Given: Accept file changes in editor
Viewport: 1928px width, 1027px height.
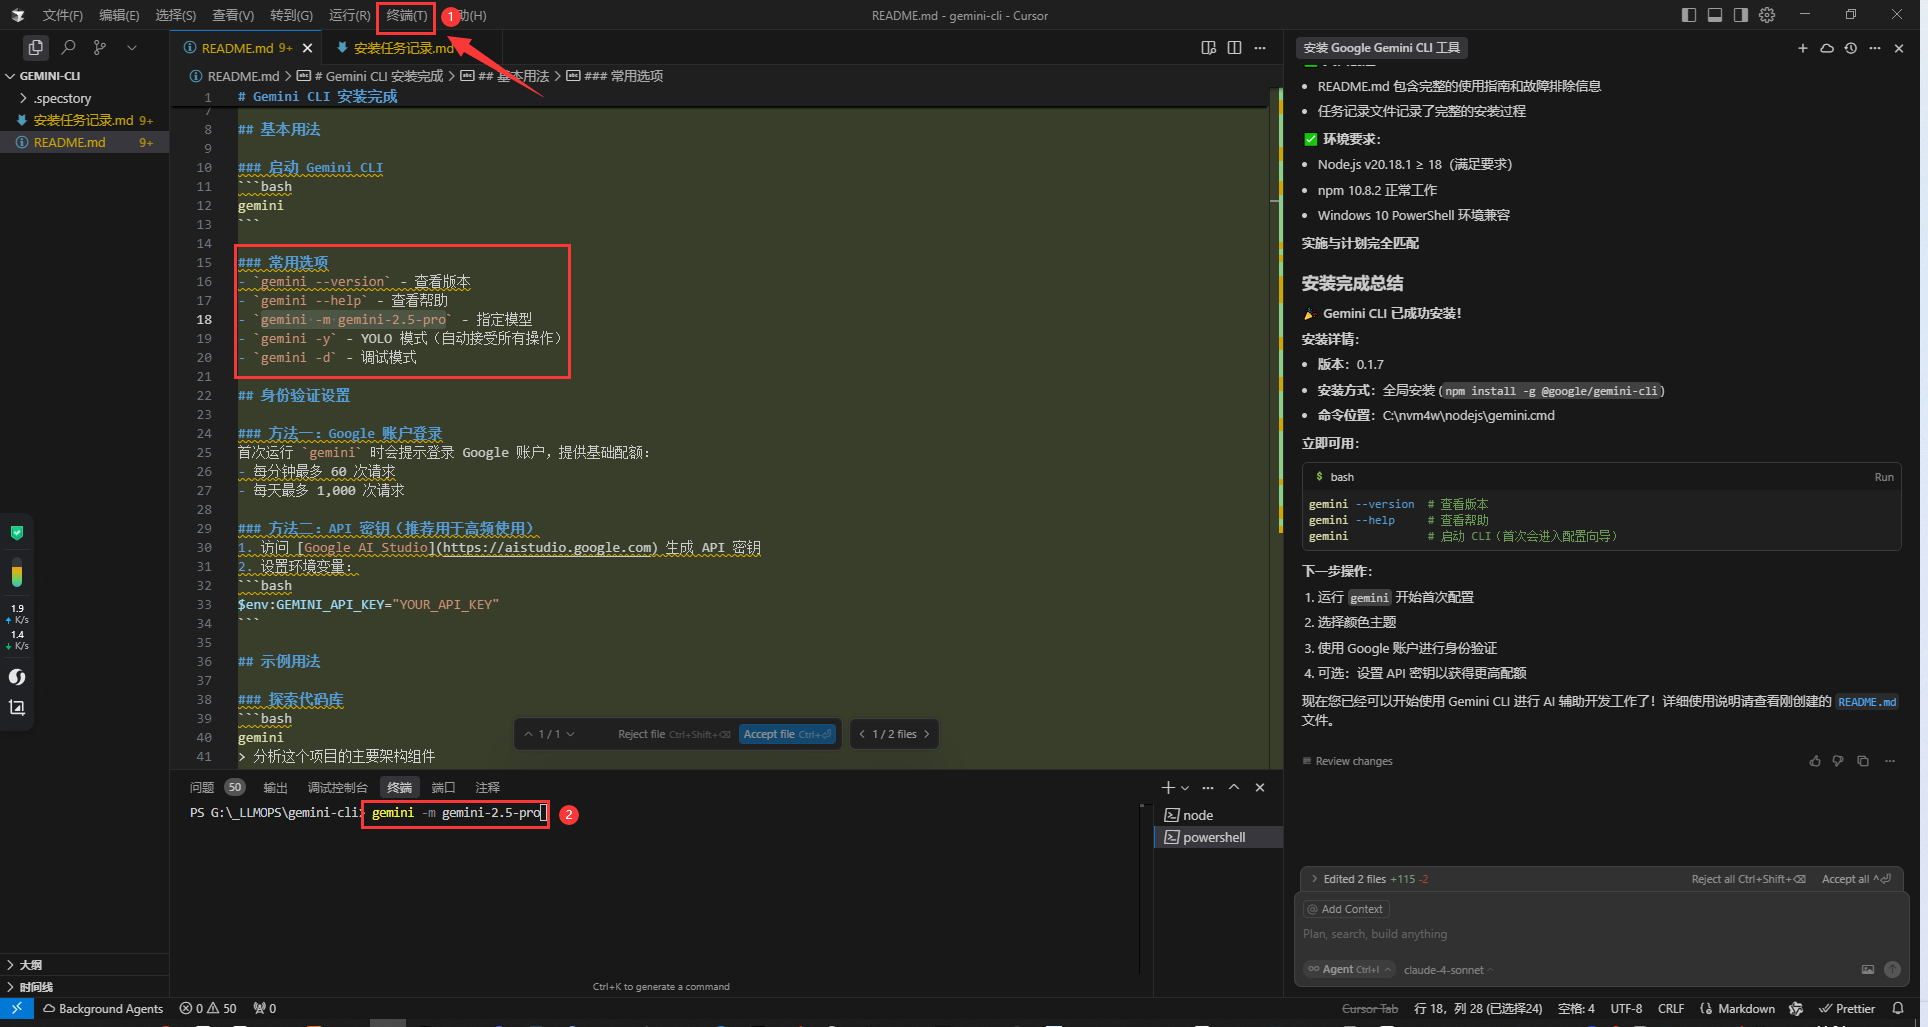Looking at the screenshot, I should point(787,734).
